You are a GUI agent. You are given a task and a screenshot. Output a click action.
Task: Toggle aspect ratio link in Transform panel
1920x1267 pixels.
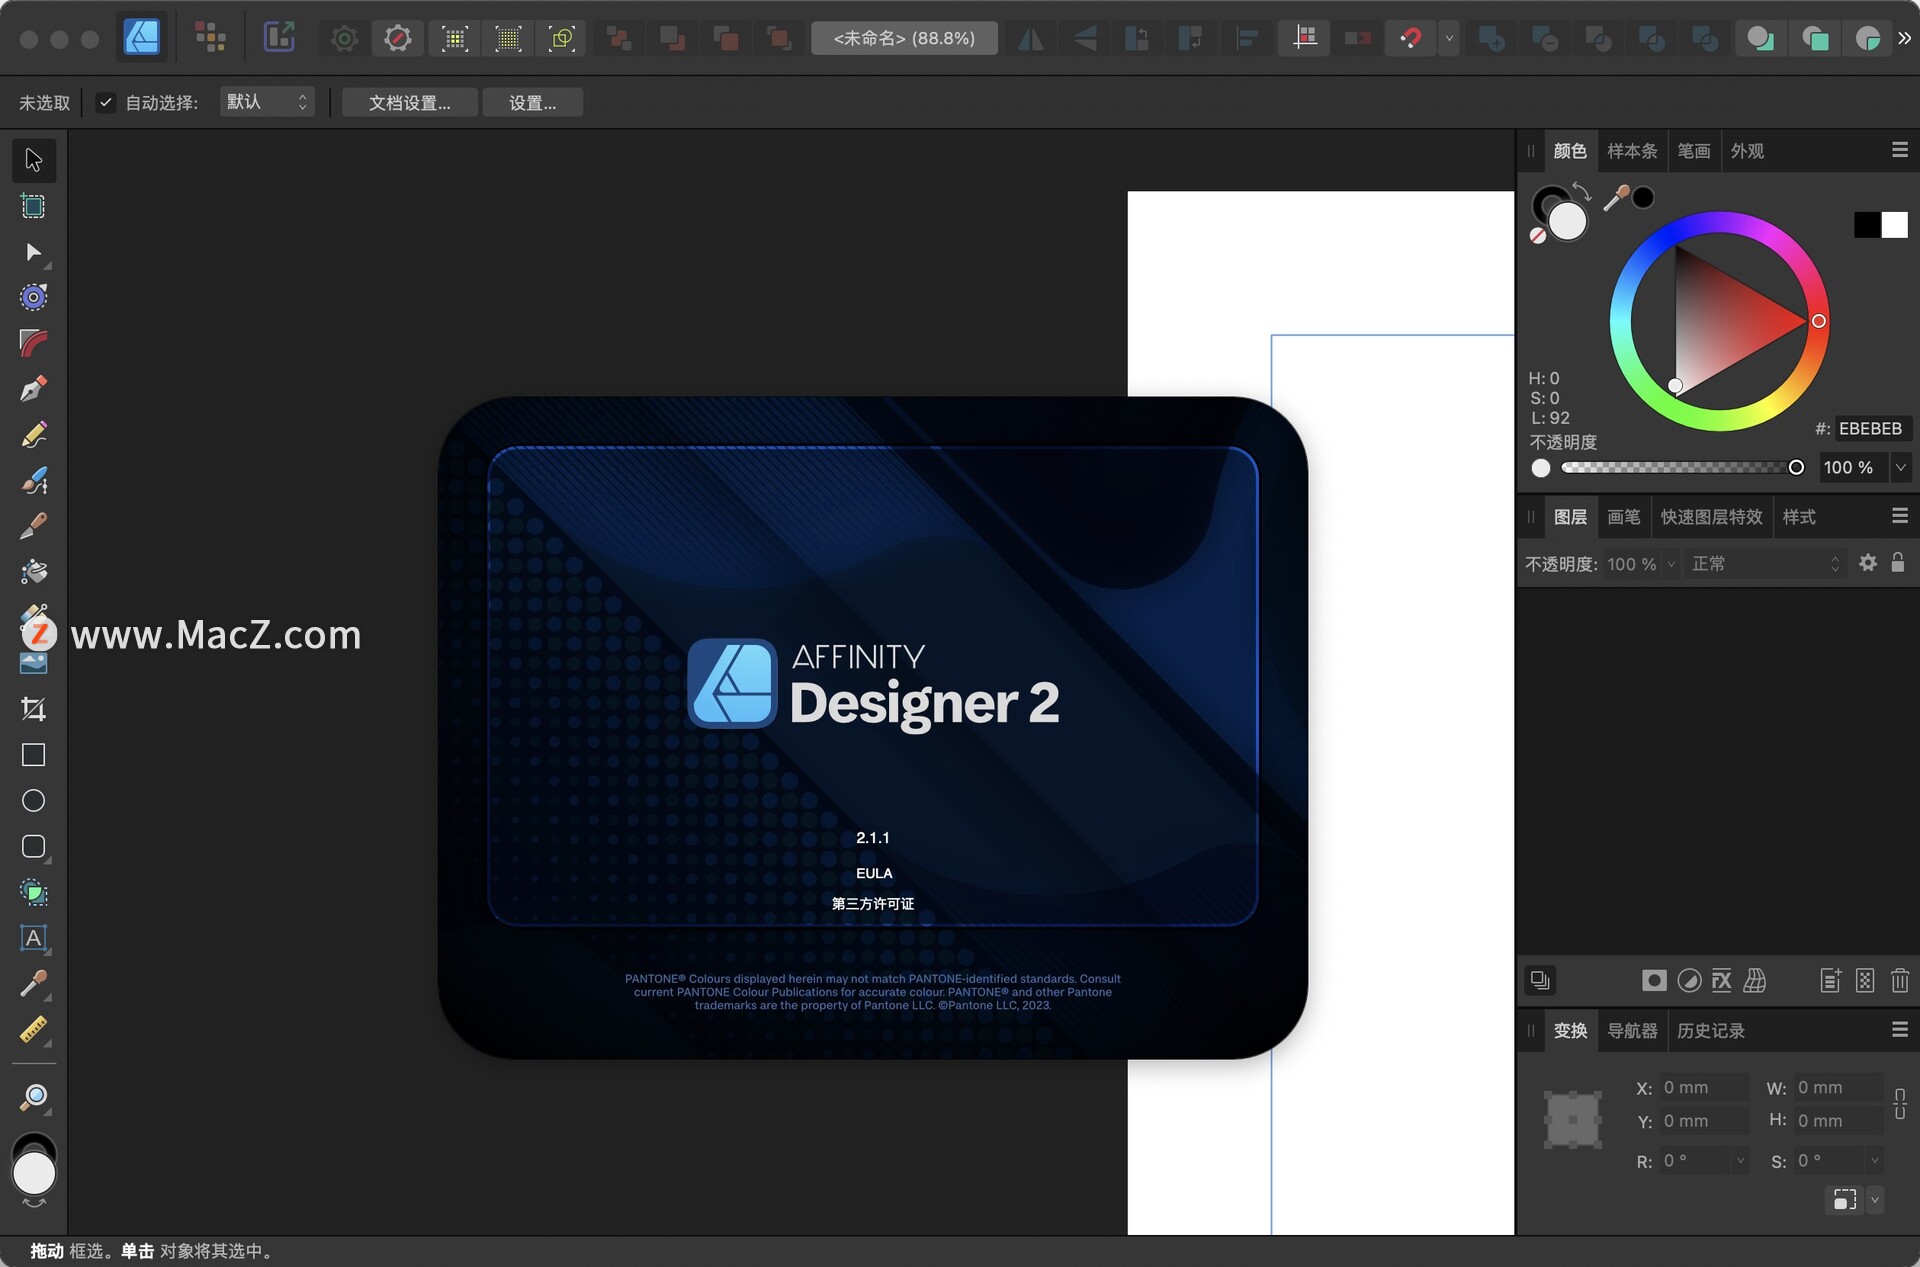(x=1899, y=1104)
